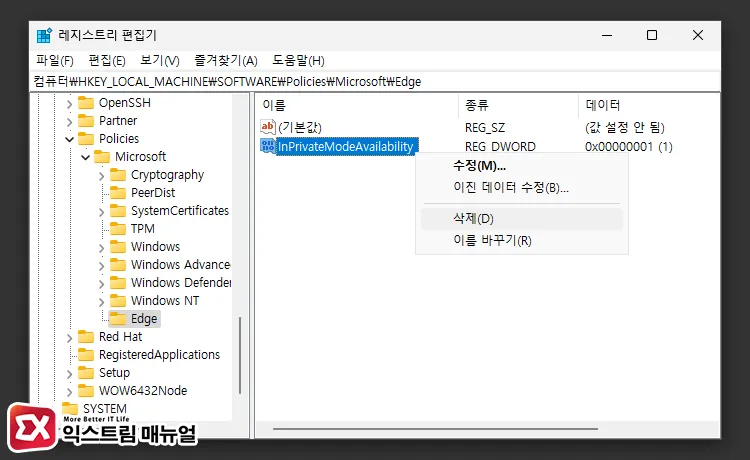Select the (기본값) value name
This screenshot has width=750, height=460.
pos(300,127)
